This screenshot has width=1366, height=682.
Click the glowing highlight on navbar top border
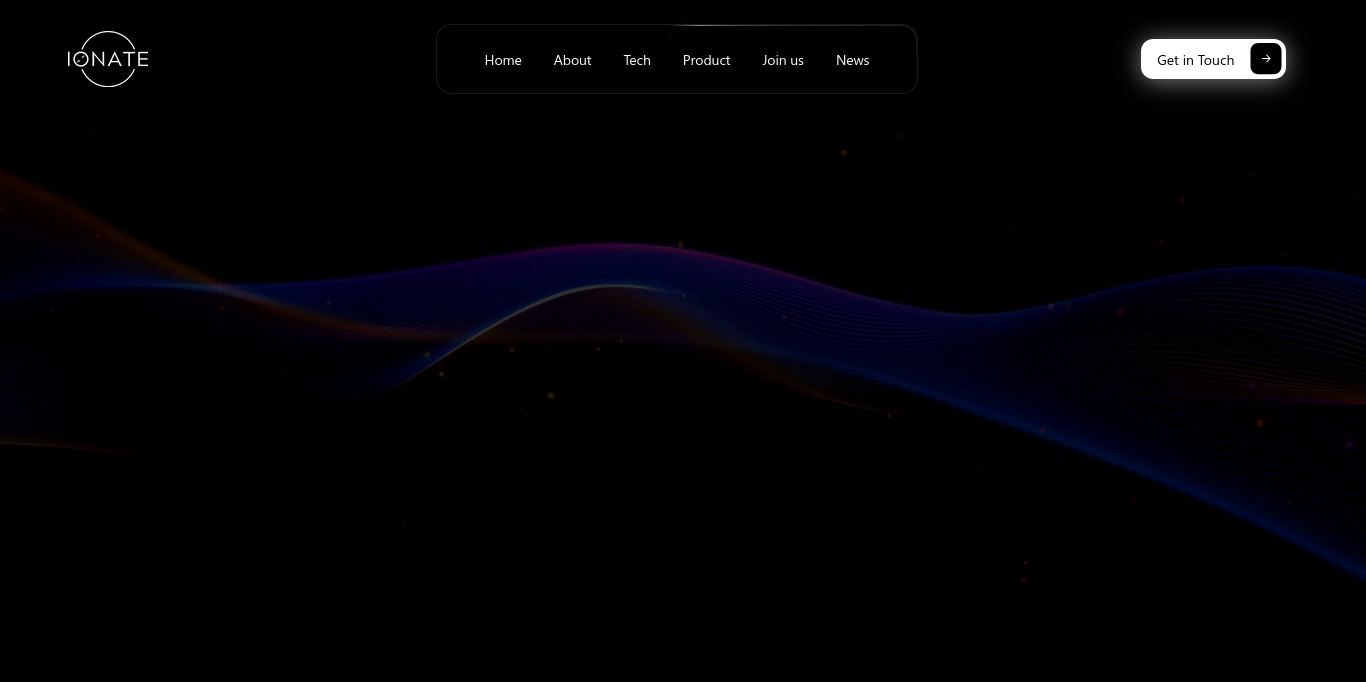700,25
